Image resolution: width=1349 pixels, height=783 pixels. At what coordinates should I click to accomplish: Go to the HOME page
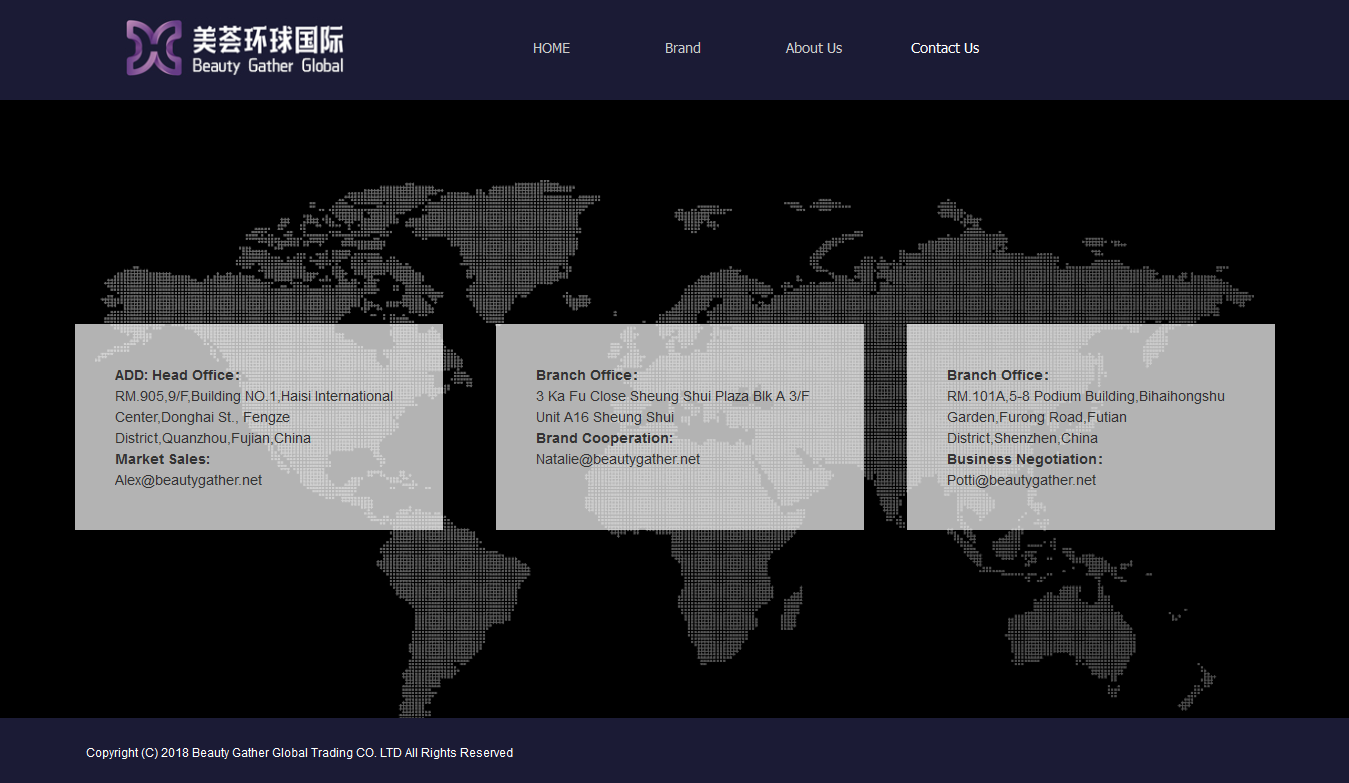(x=551, y=48)
